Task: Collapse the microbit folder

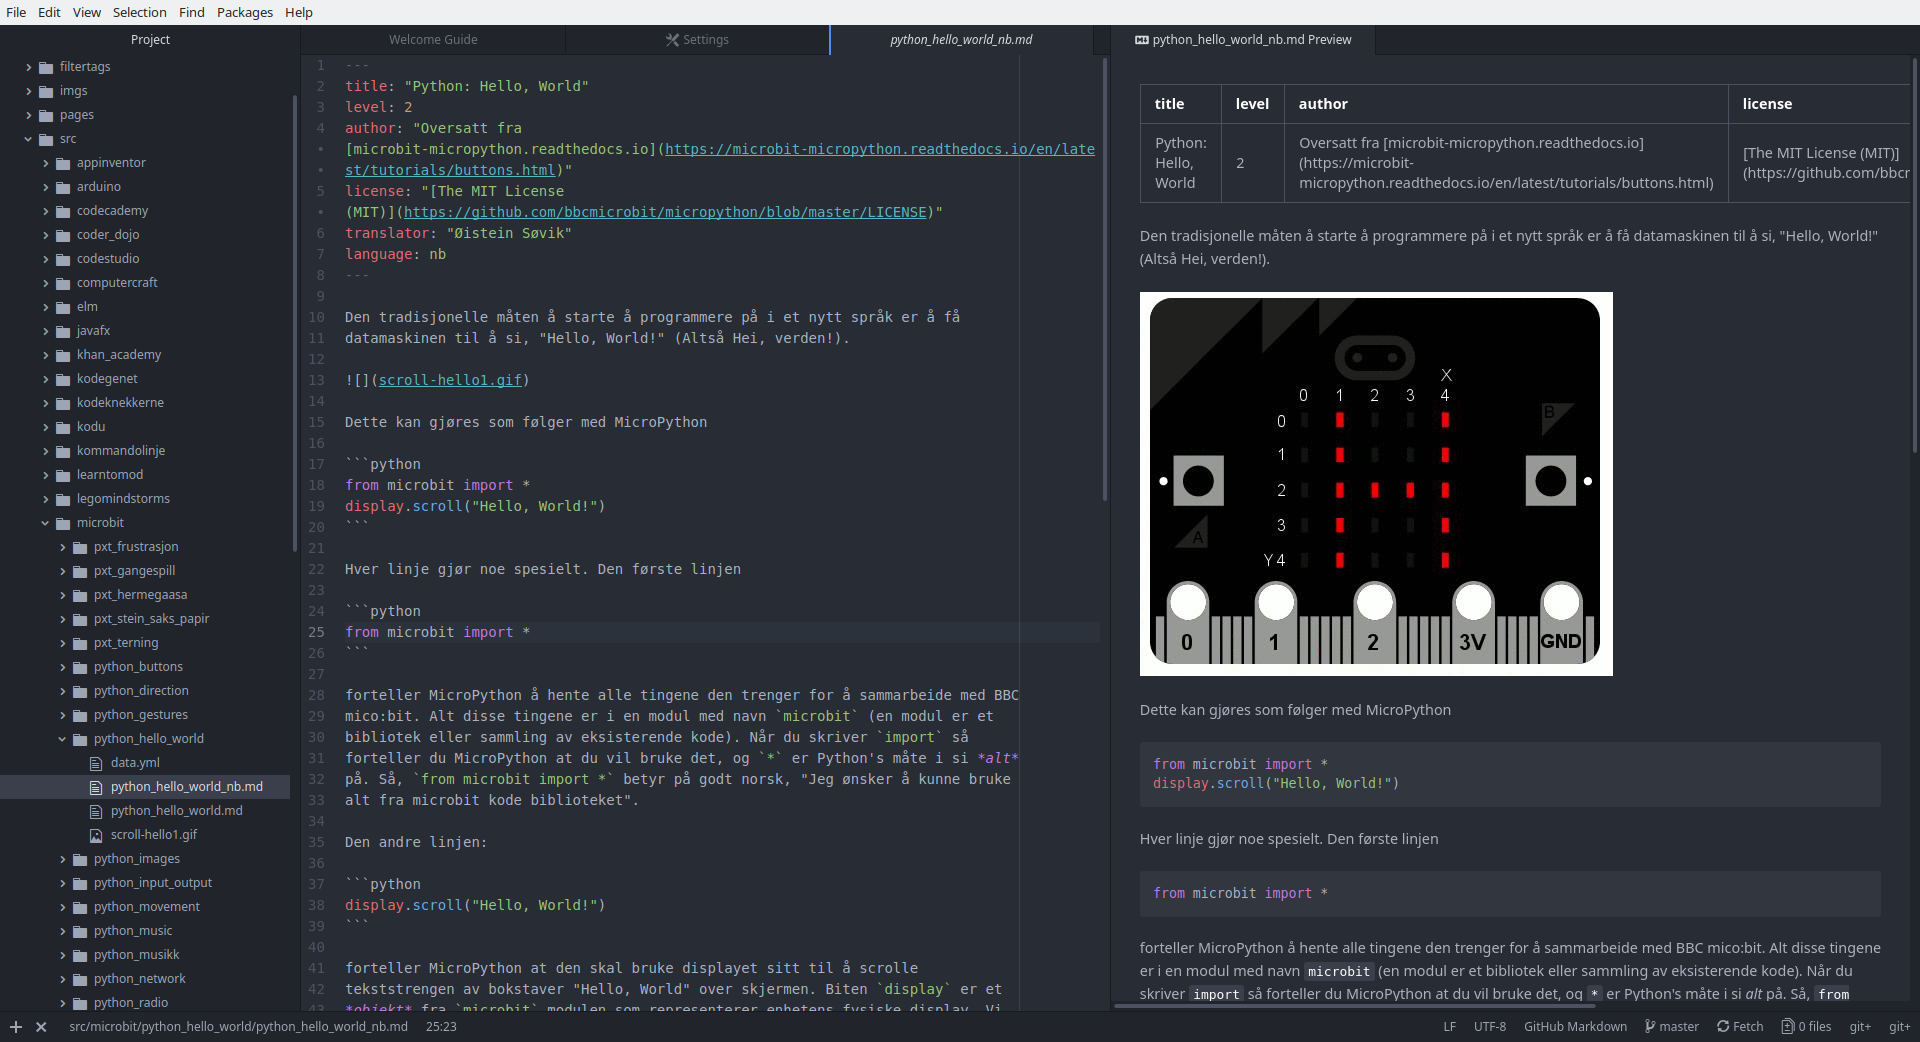Action: [x=45, y=523]
